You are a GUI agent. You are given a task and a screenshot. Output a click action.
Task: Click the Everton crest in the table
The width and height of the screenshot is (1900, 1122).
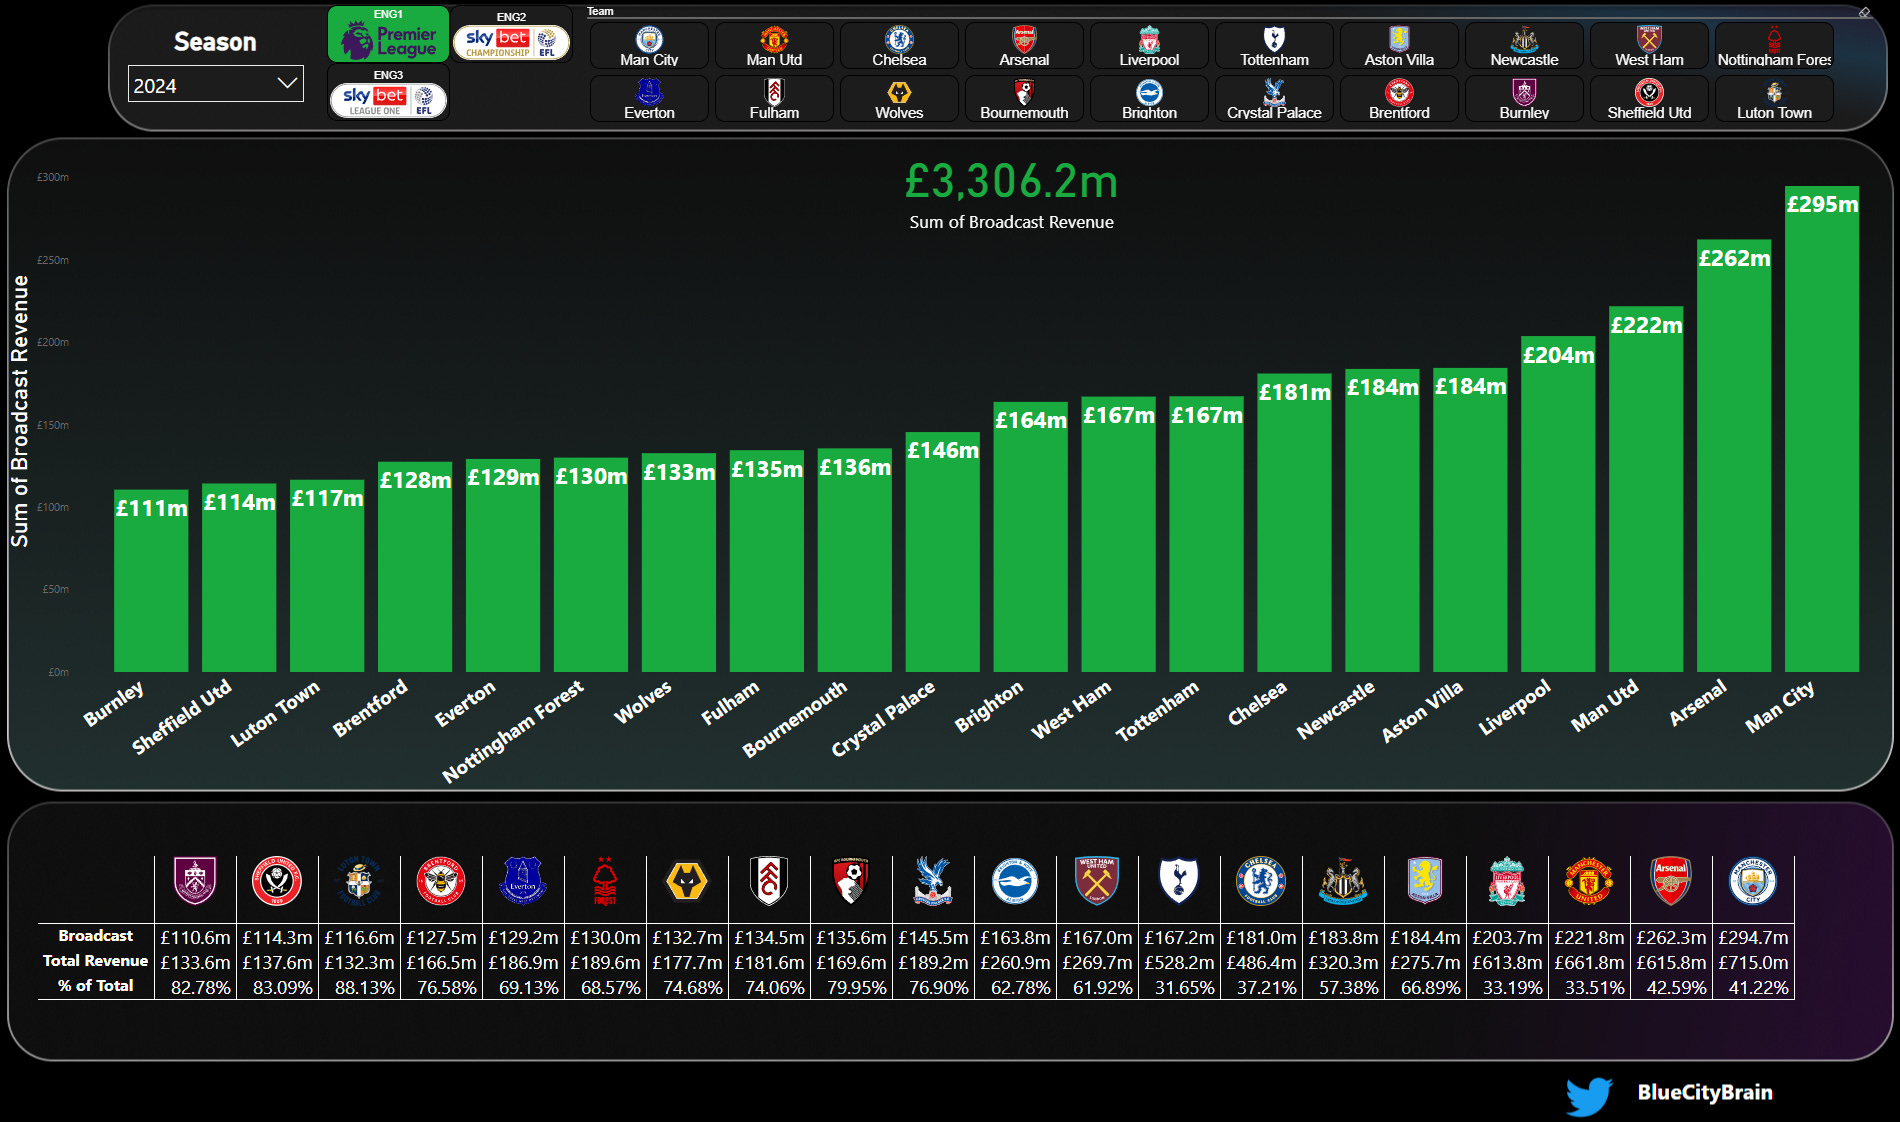coord(523,881)
